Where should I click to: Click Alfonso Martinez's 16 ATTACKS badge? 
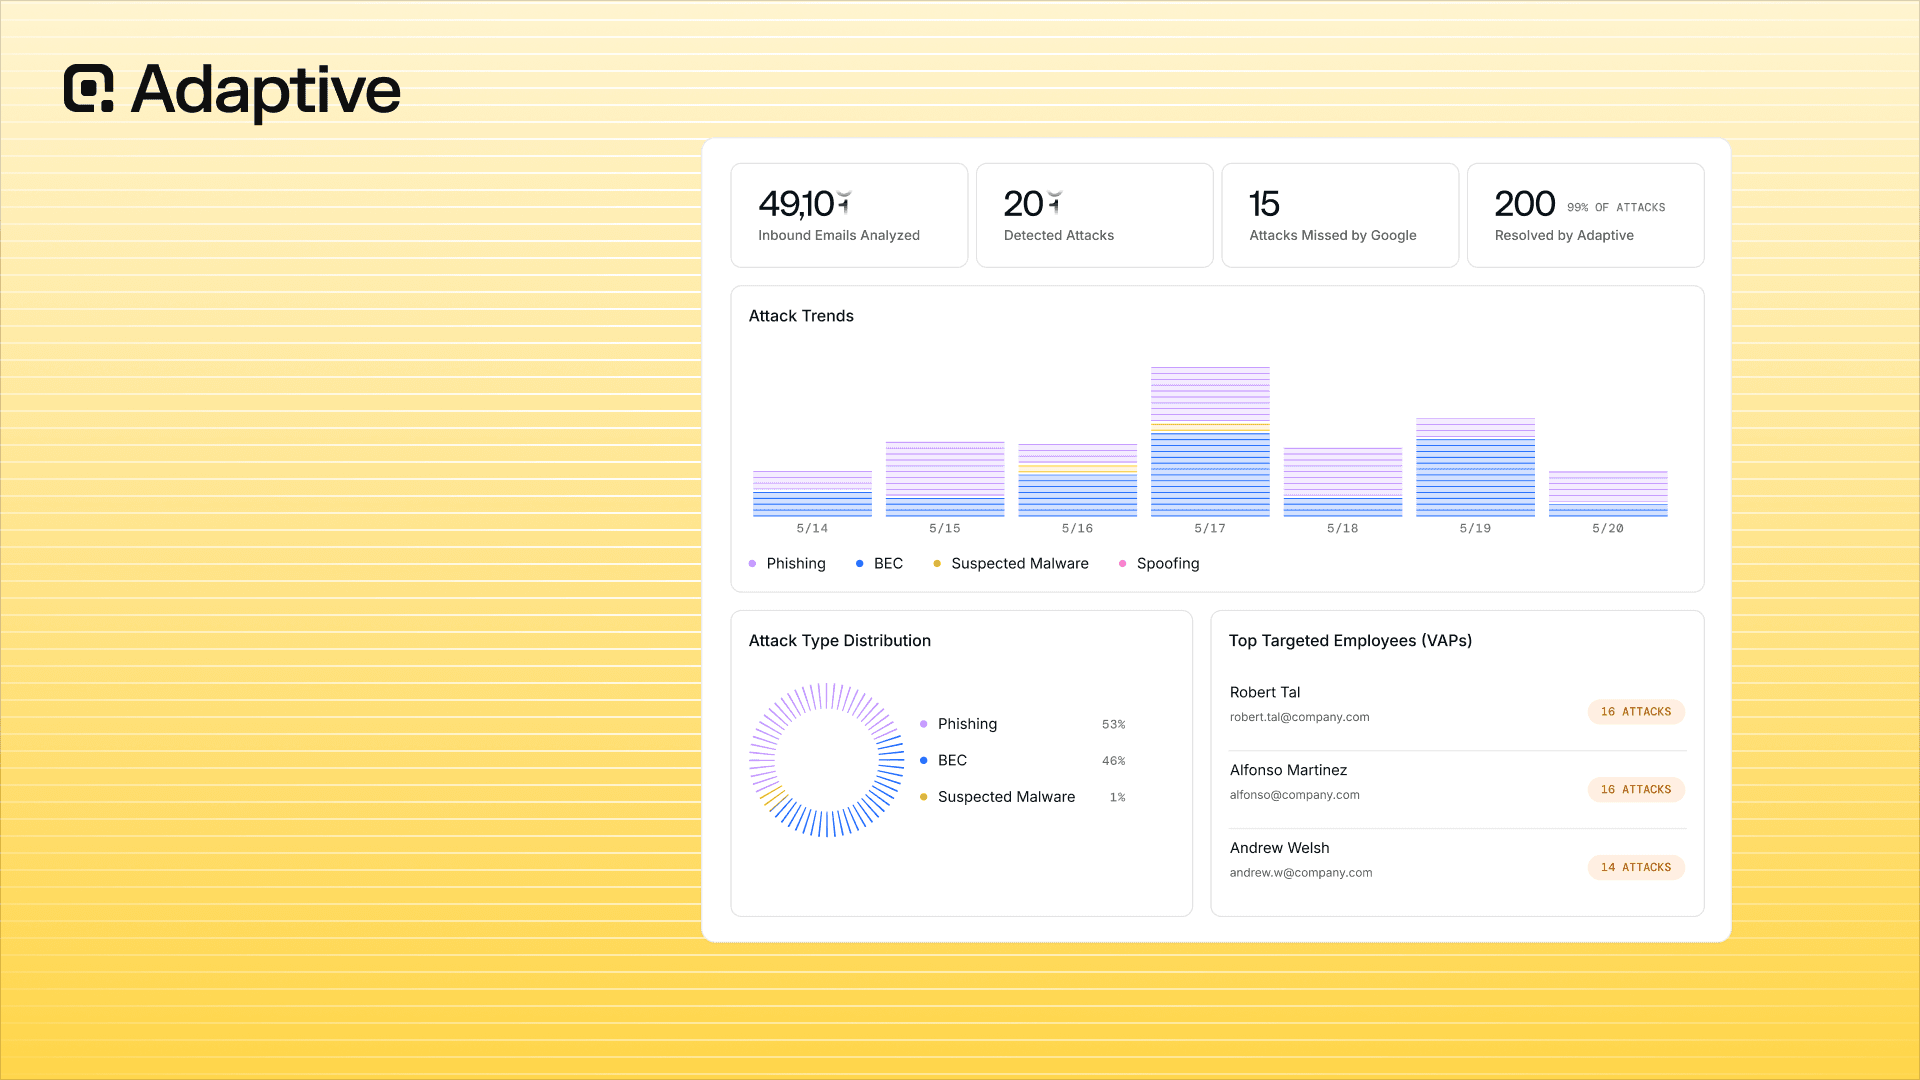pyautogui.click(x=1636, y=790)
